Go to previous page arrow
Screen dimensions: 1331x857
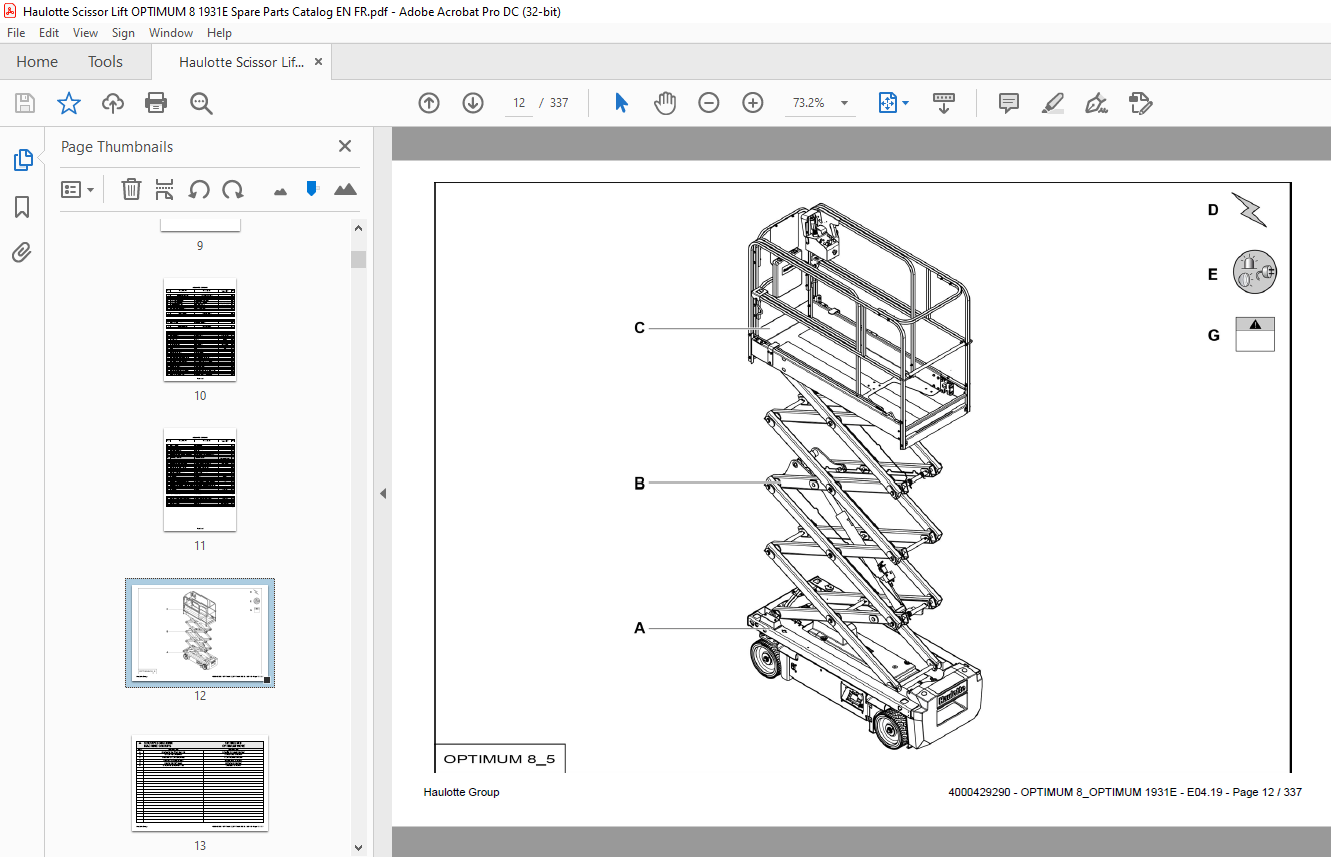(x=429, y=103)
